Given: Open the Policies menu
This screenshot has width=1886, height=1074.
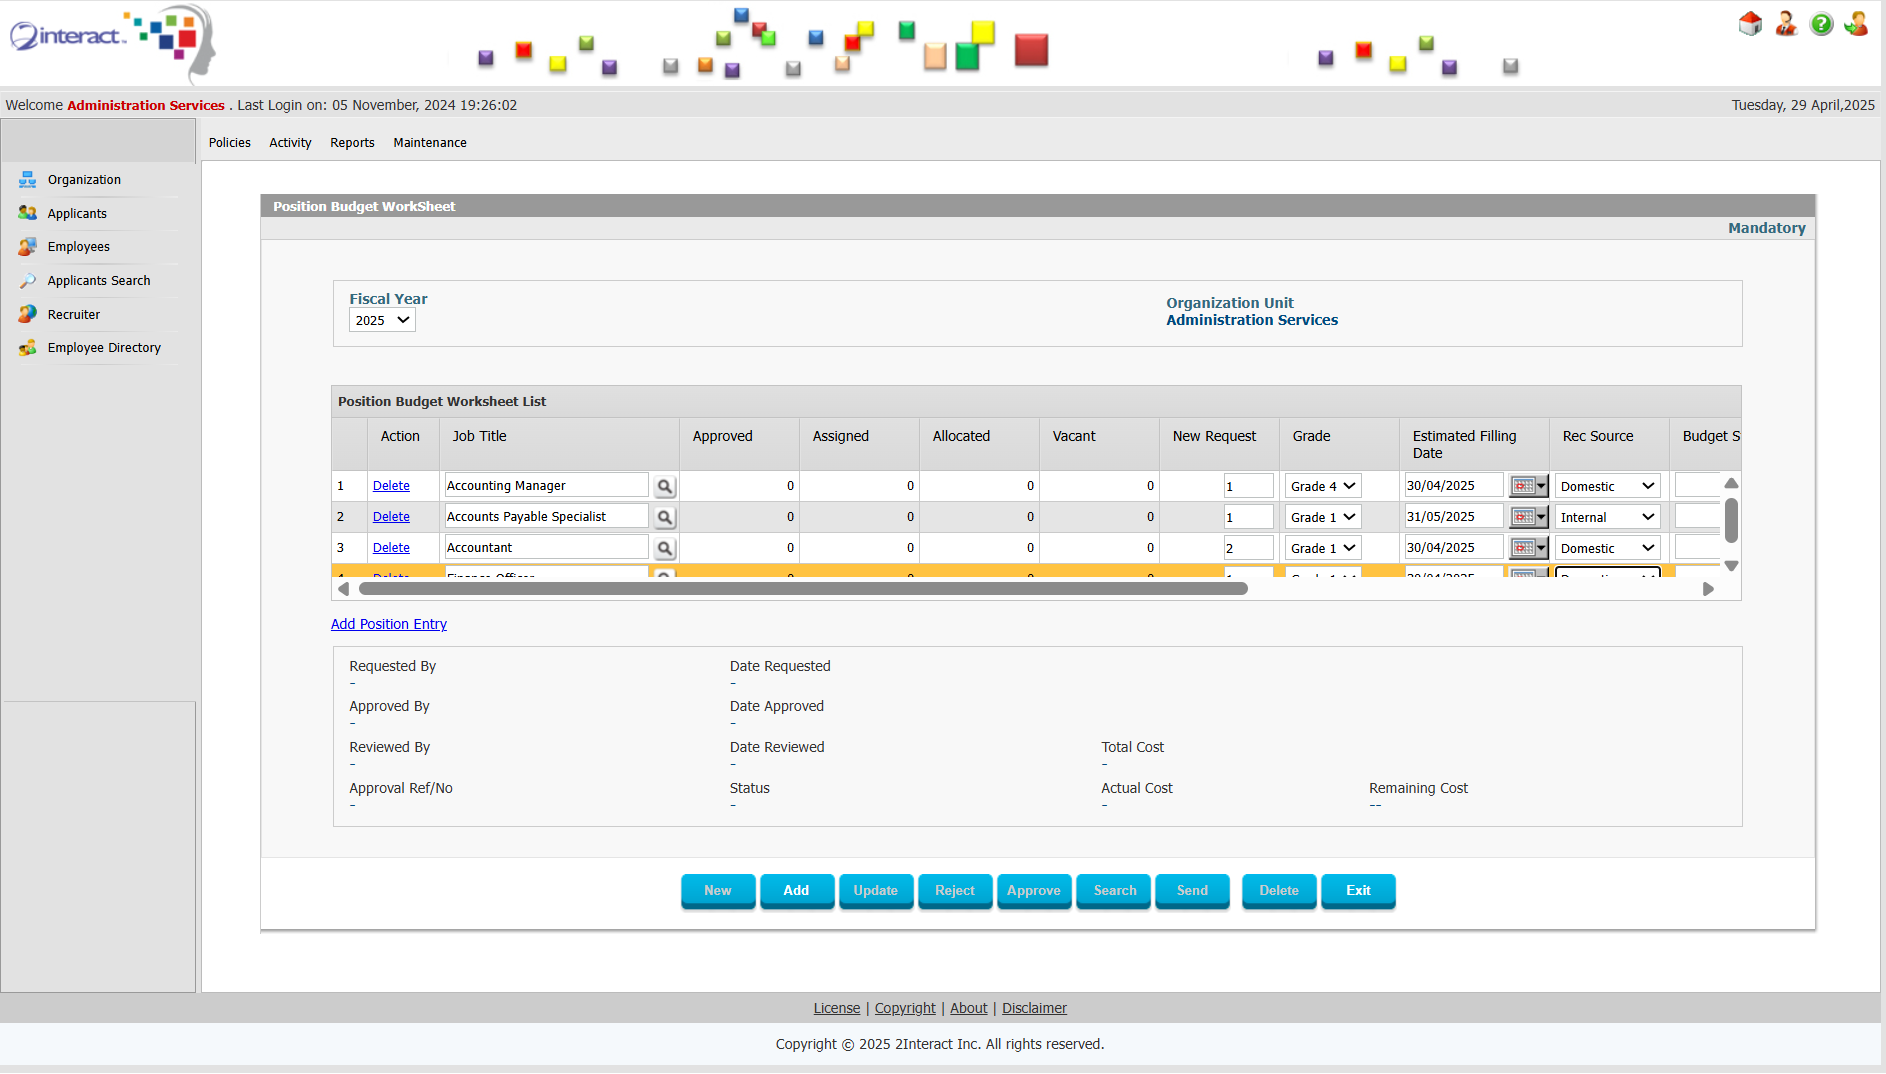Looking at the screenshot, I should click(x=229, y=142).
